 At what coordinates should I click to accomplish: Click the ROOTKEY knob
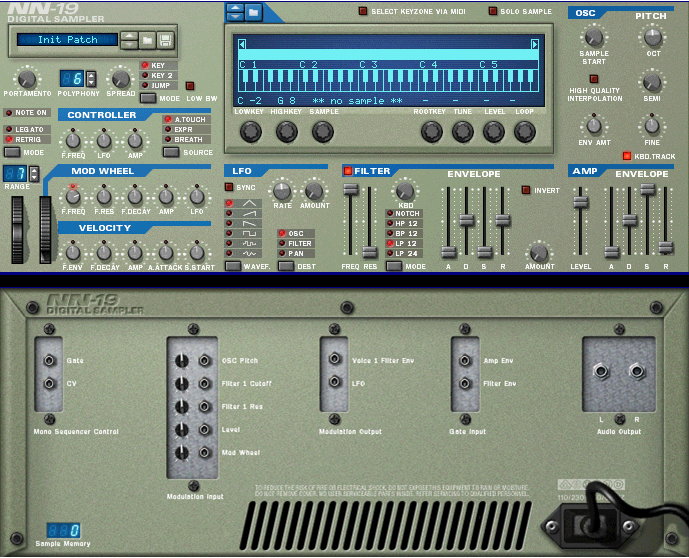[x=432, y=132]
